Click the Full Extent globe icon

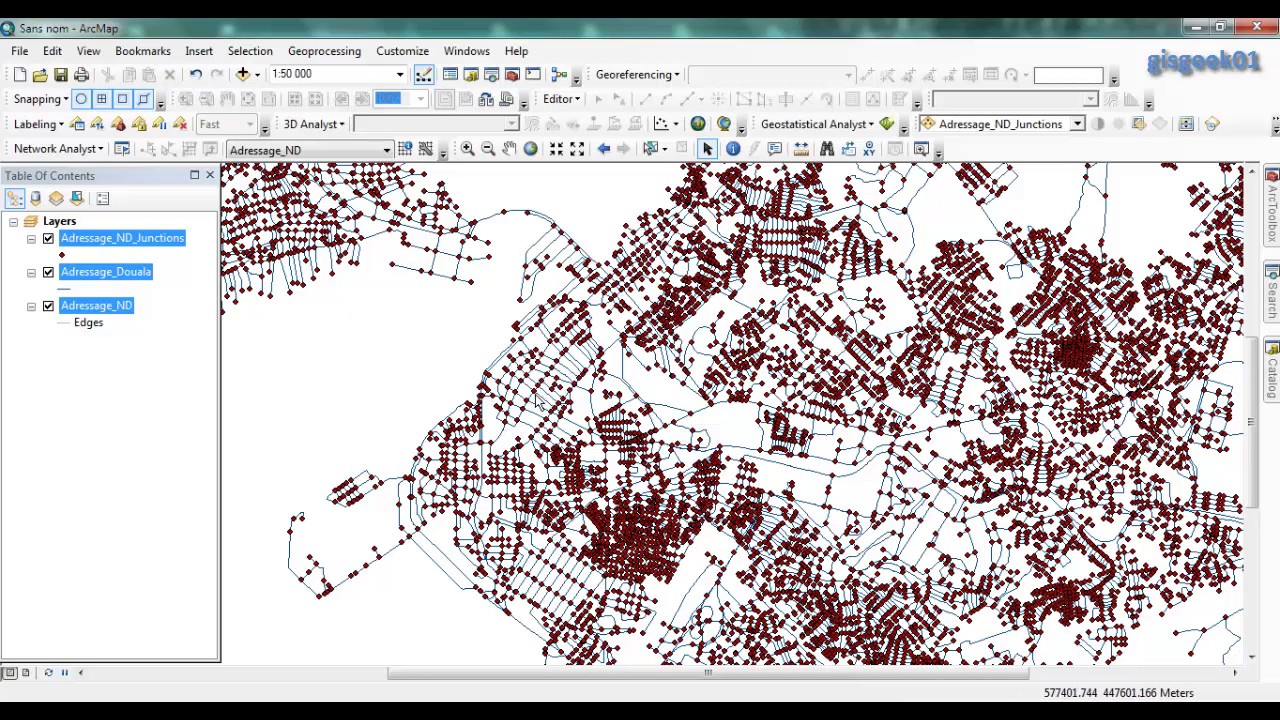click(530, 149)
